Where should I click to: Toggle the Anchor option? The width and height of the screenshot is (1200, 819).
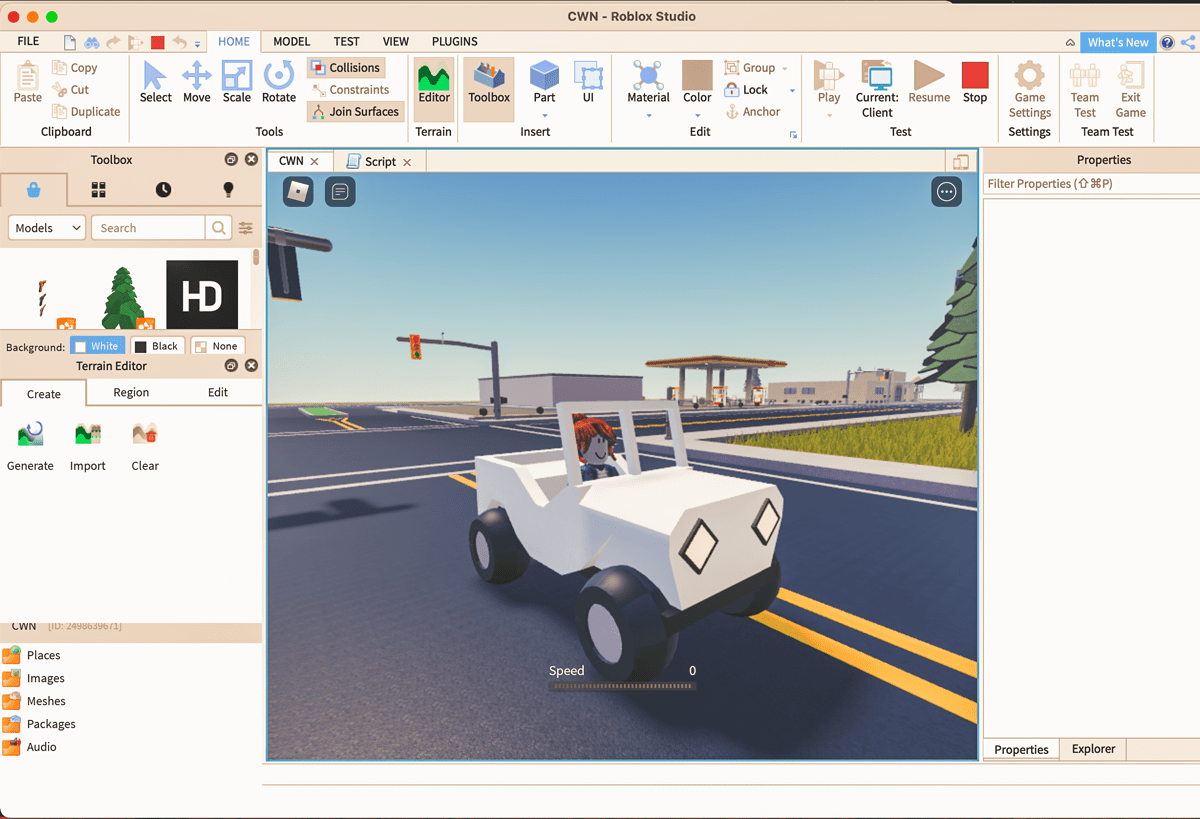tap(753, 112)
